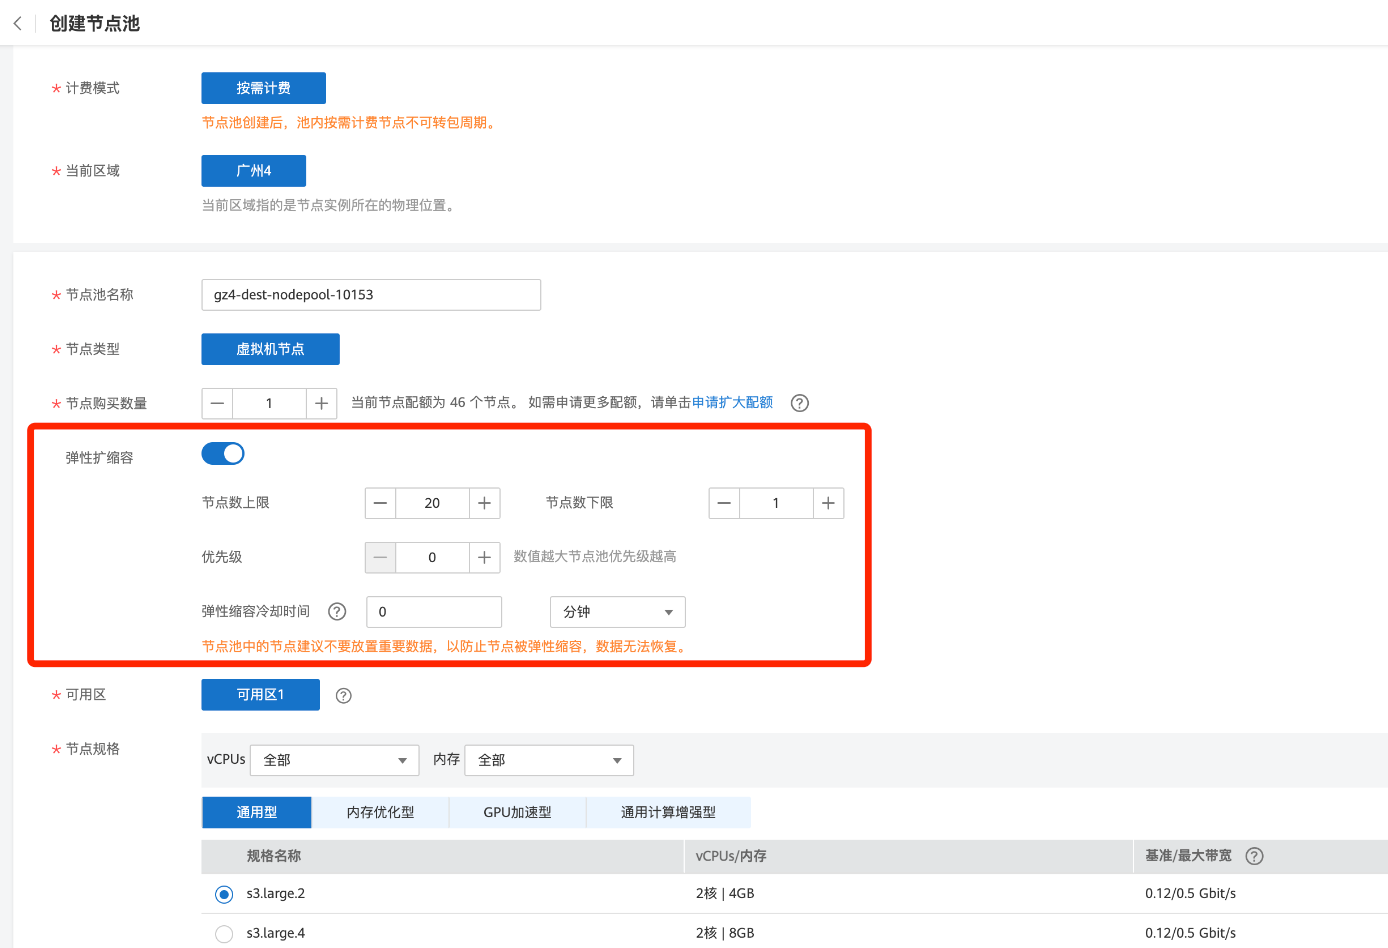Increase 优先级 with plus button
The image size is (1388, 948).
pos(484,557)
